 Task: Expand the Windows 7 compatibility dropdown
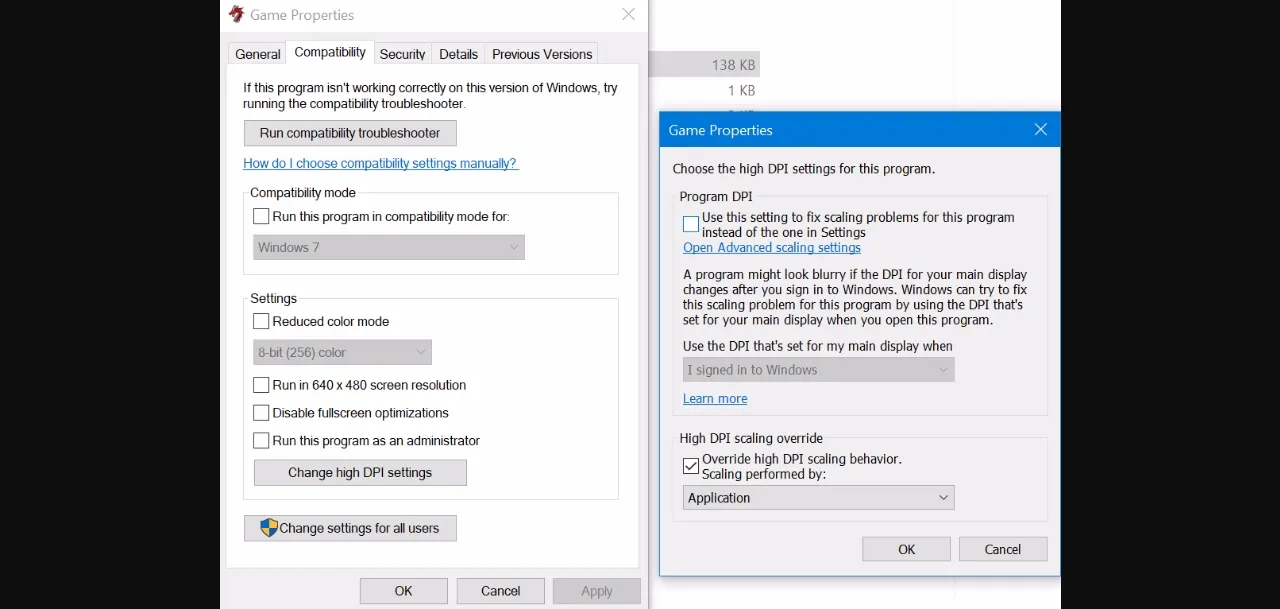click(388, 247)
